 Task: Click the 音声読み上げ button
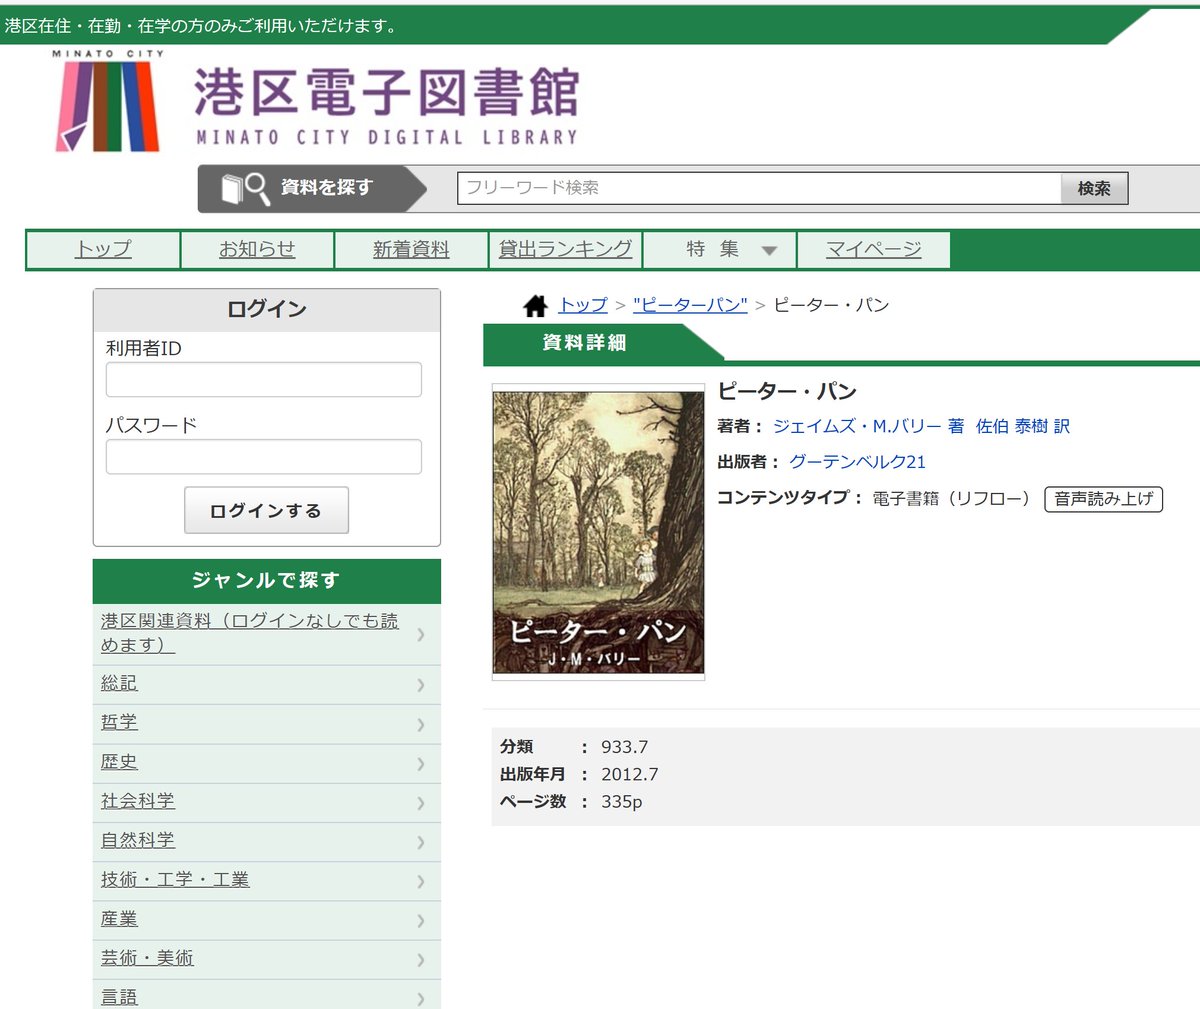tap(1103, 498)
